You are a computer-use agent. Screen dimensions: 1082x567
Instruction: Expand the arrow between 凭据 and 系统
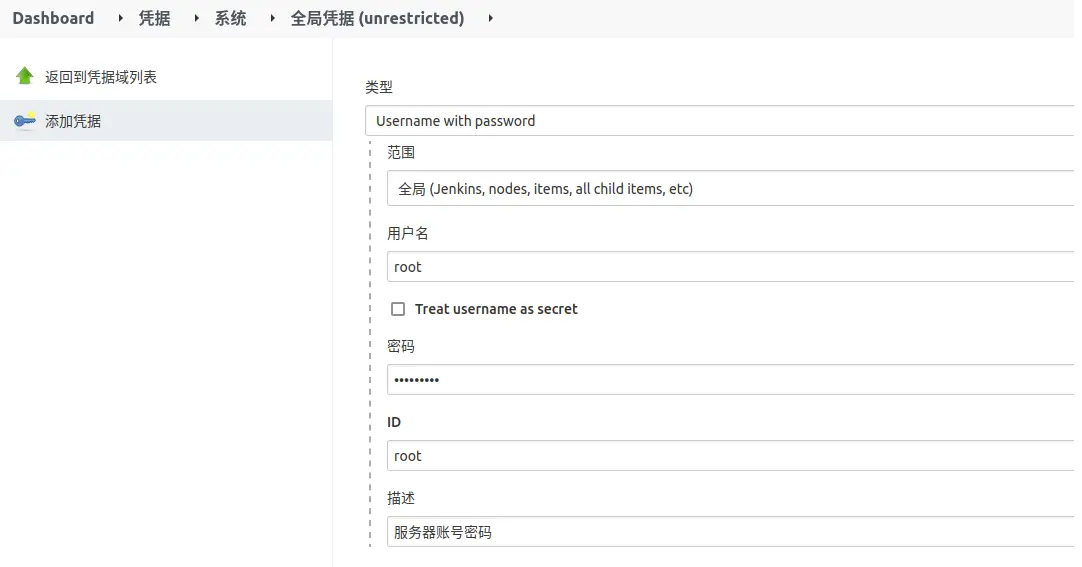click(197, 18)
